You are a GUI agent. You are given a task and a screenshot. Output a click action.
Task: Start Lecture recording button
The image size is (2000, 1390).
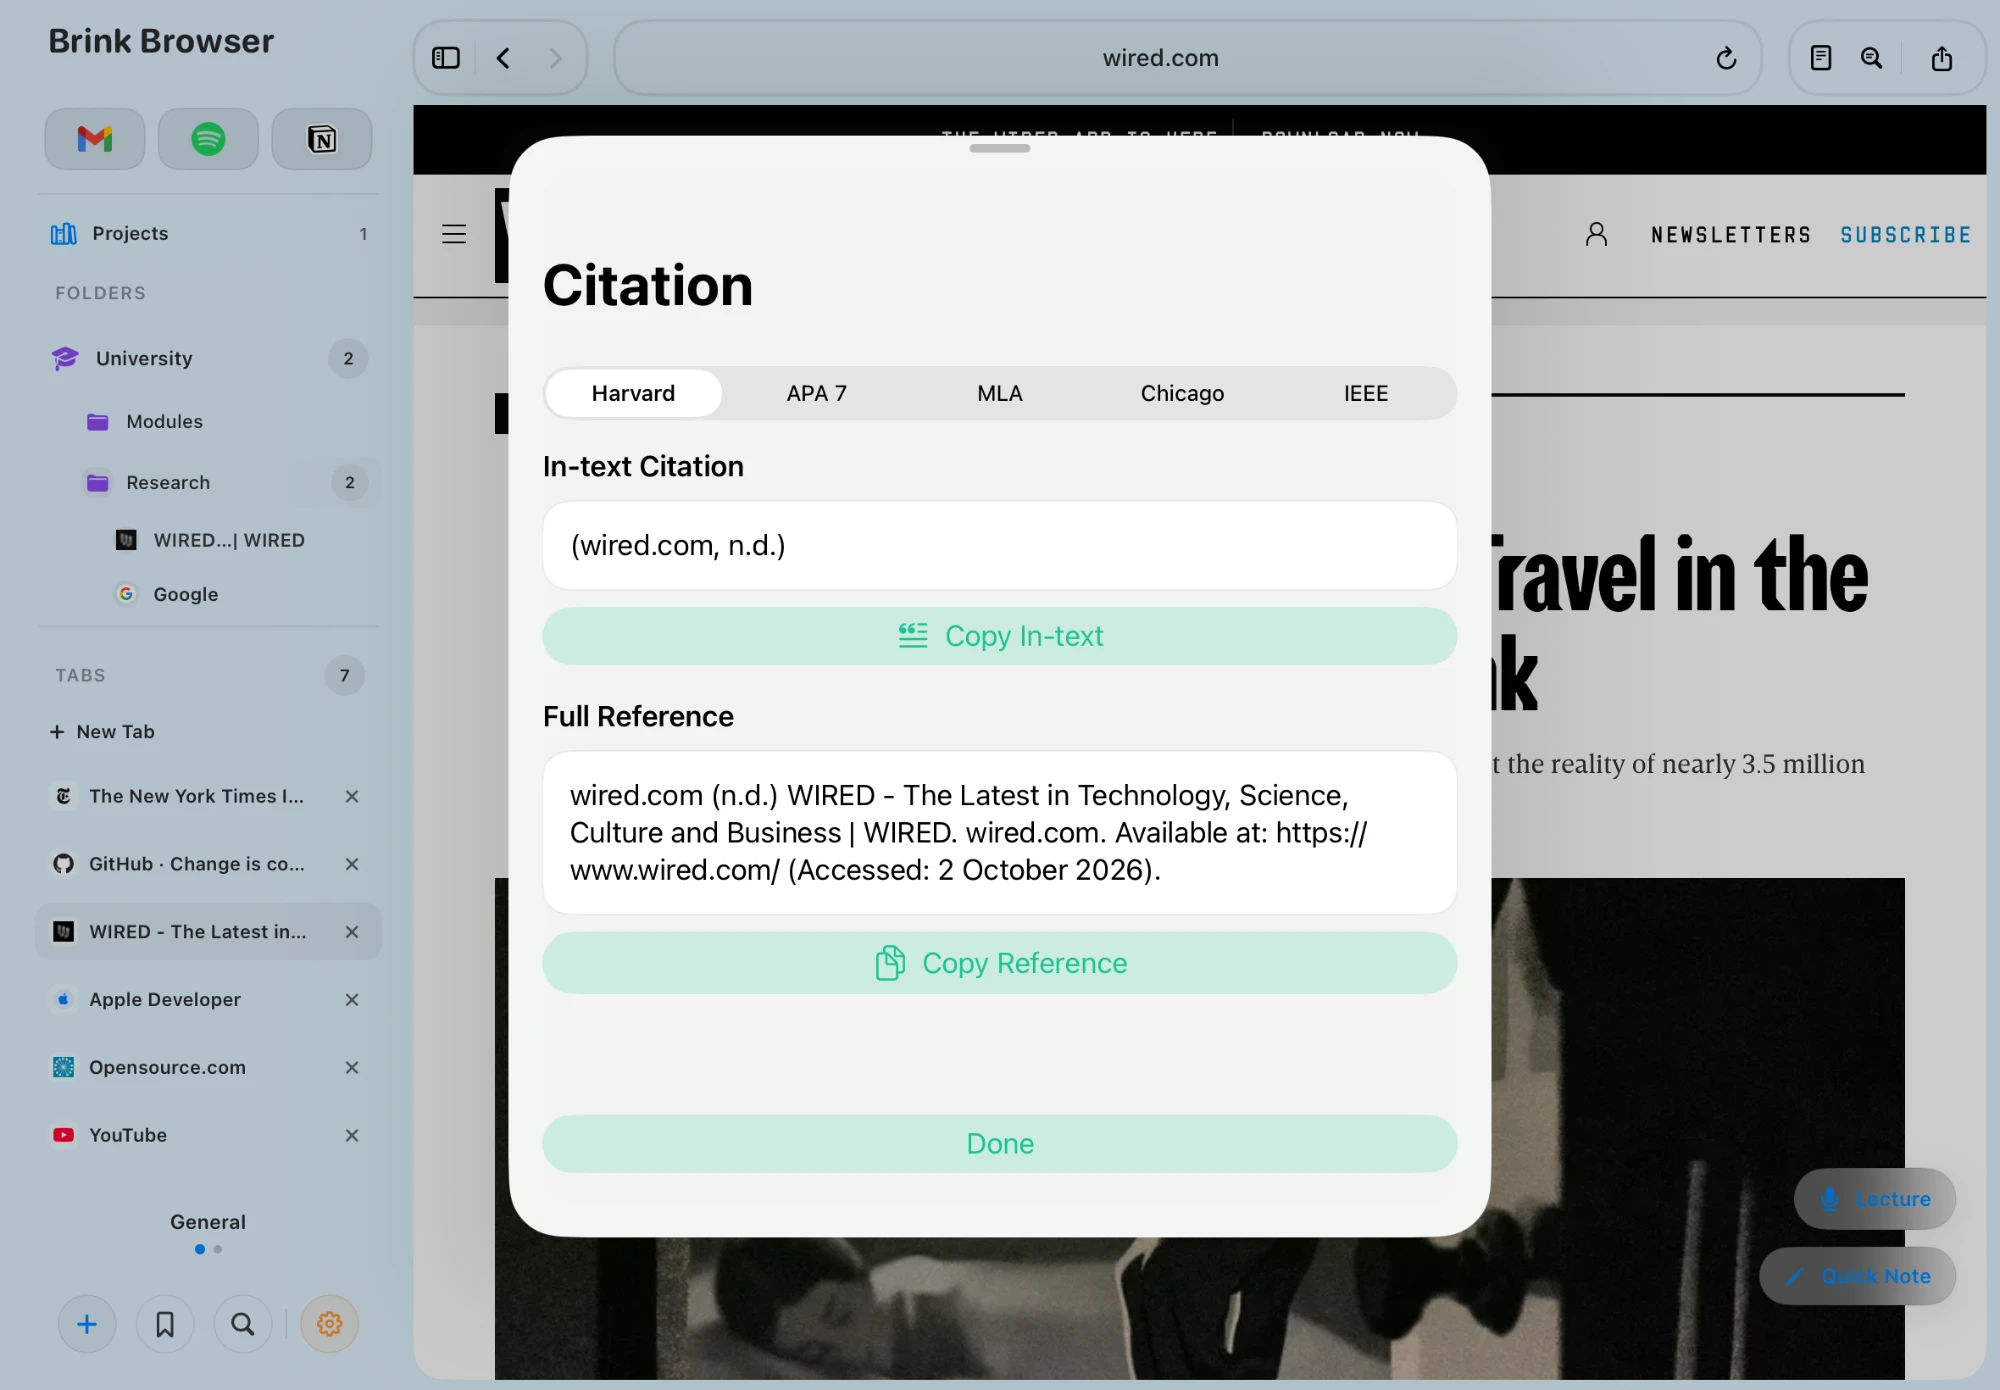(1875, 1199)
